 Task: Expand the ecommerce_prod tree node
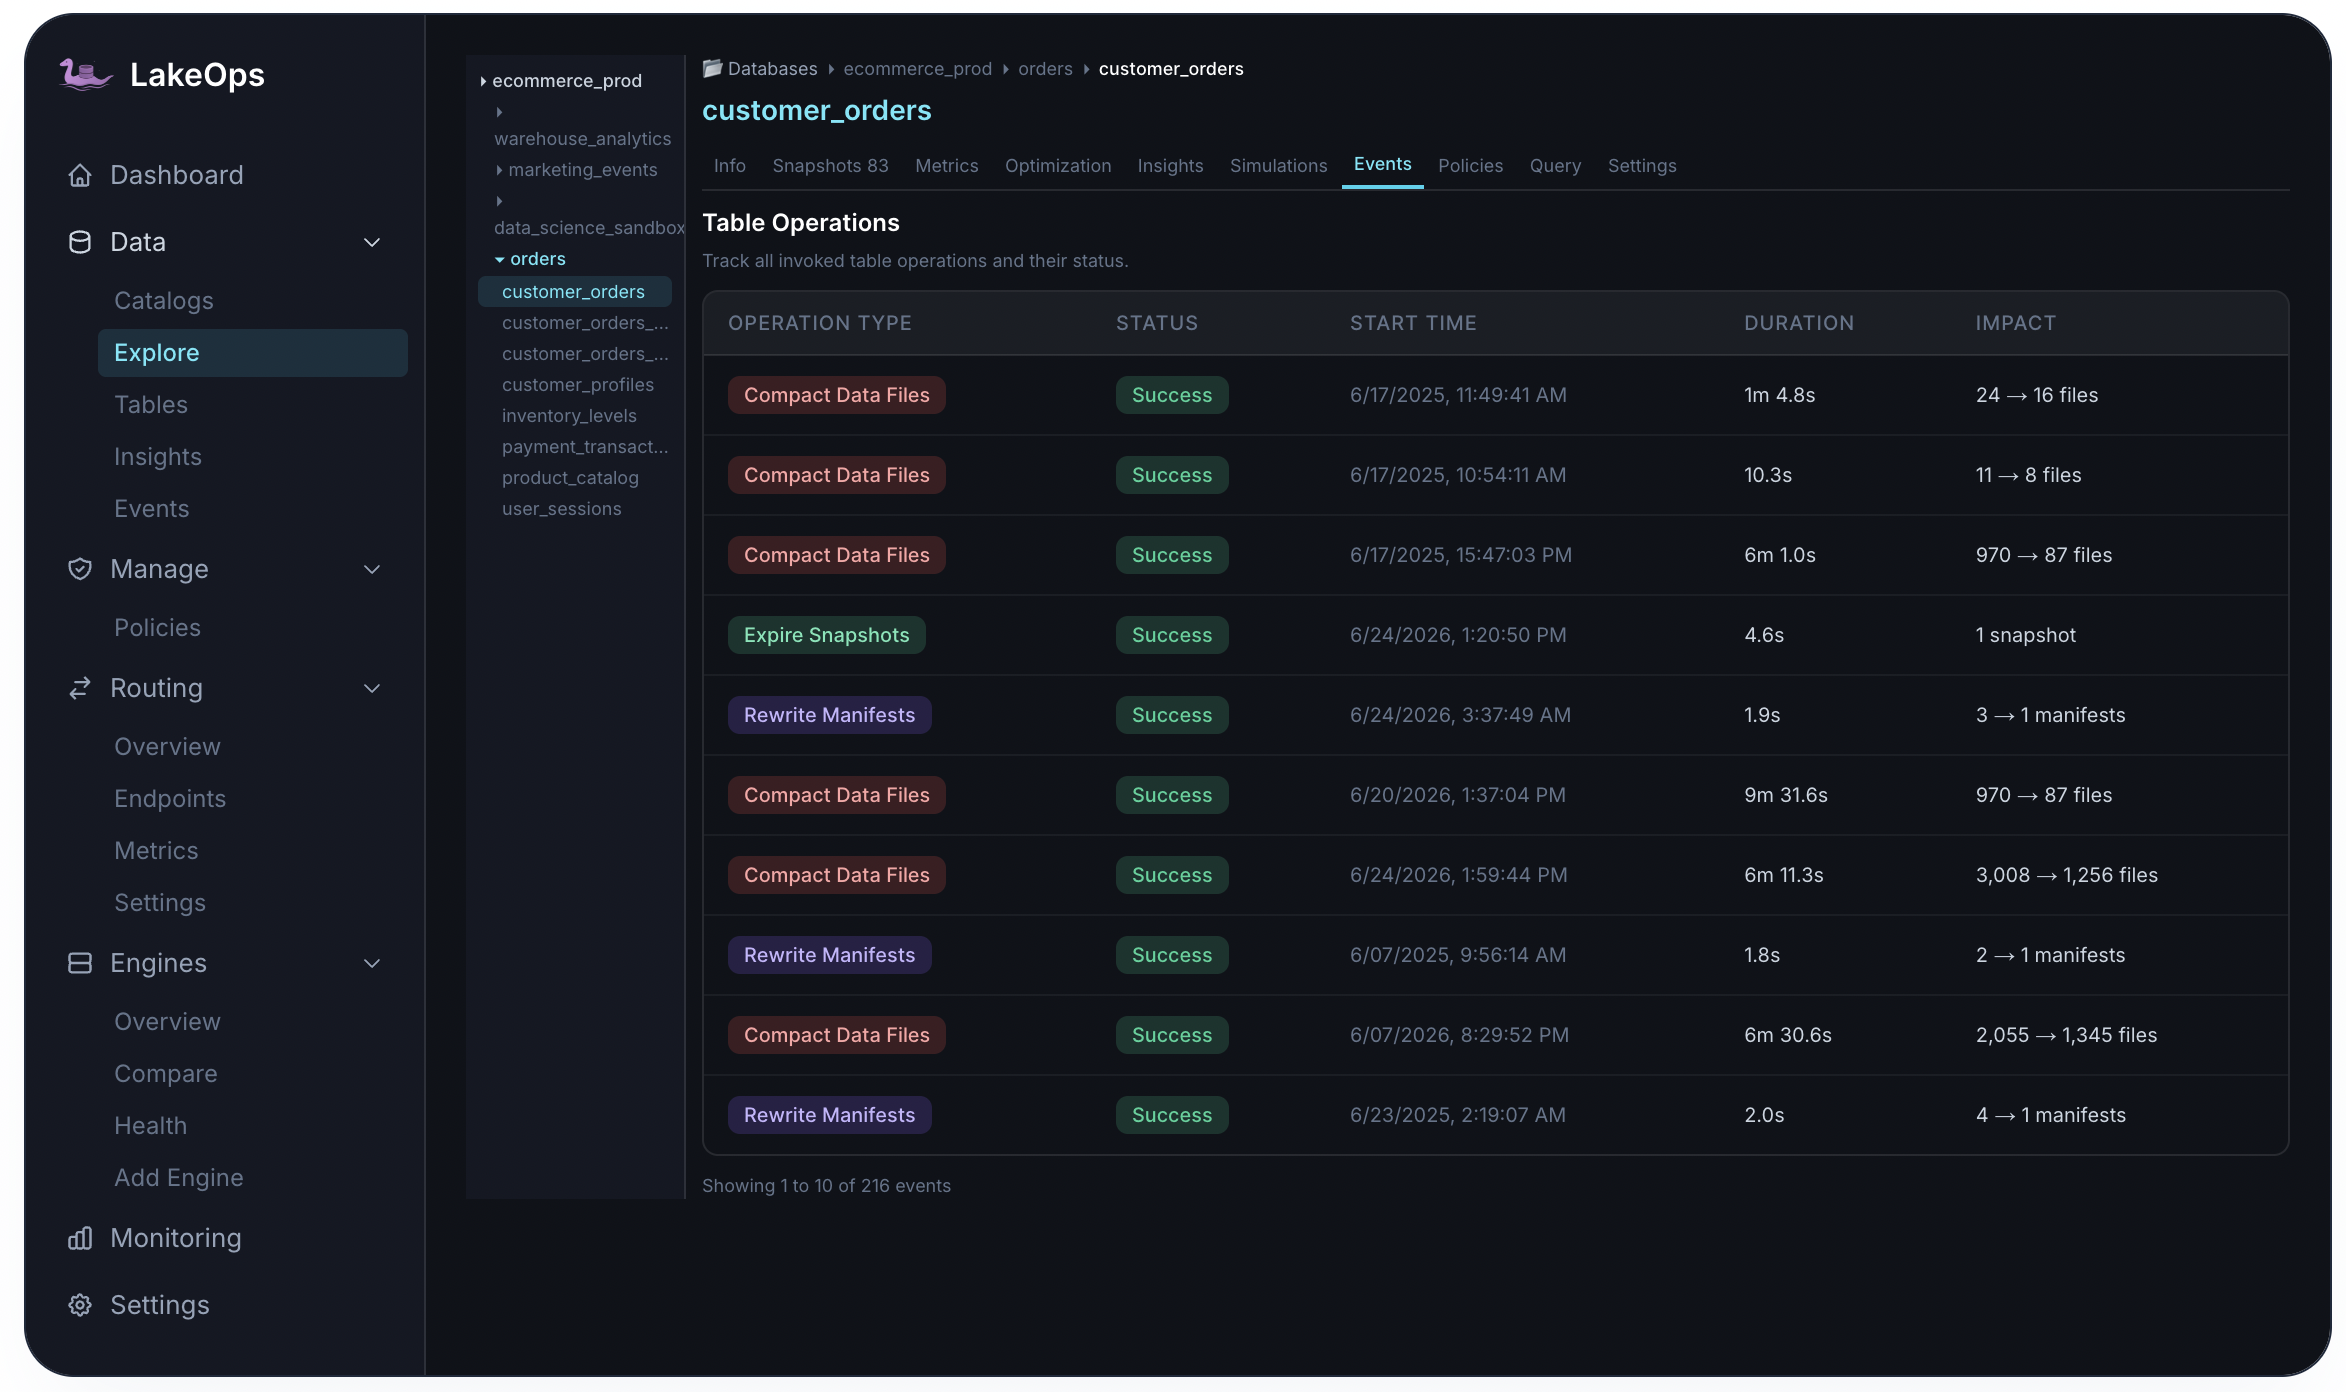(483, 81)
